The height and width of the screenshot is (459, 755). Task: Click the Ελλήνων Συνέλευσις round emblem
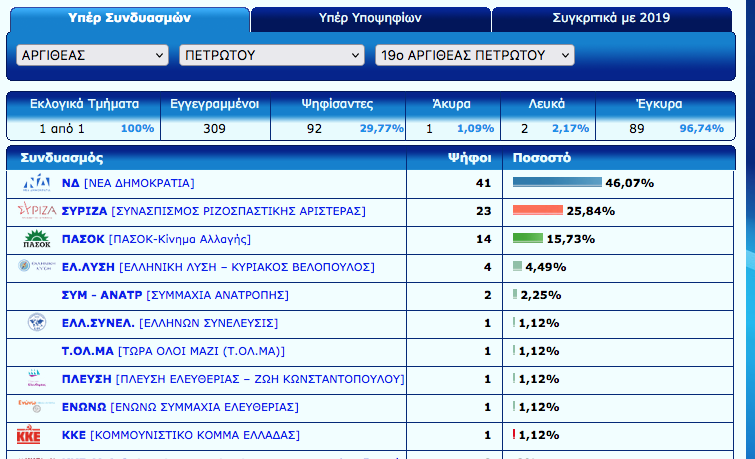[37, 323]
